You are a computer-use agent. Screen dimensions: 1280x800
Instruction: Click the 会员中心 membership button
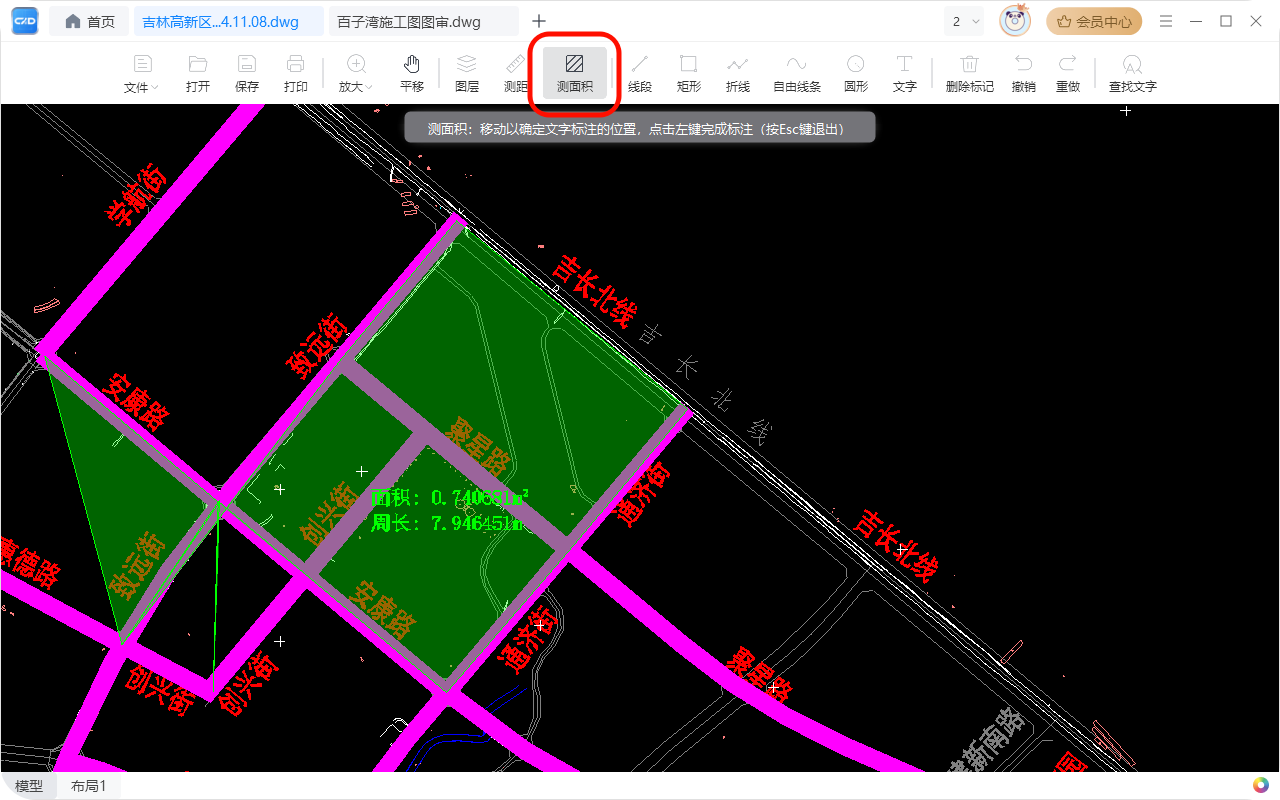click(x=1094, y=21)
